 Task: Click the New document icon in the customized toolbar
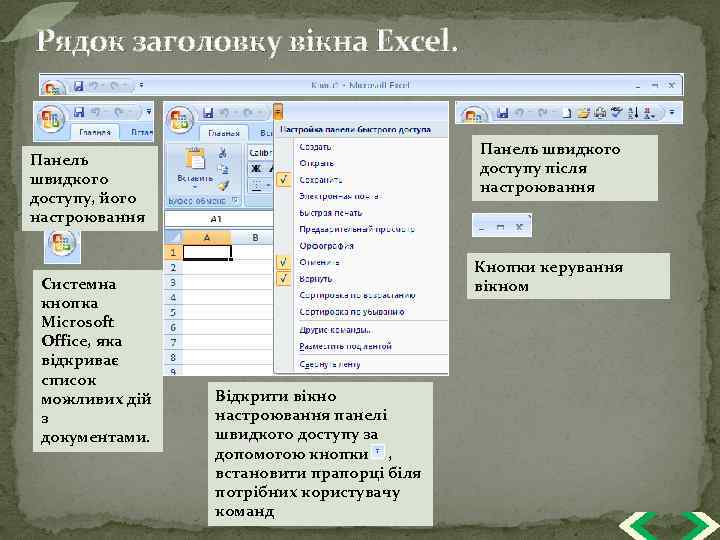coord(568,113)
